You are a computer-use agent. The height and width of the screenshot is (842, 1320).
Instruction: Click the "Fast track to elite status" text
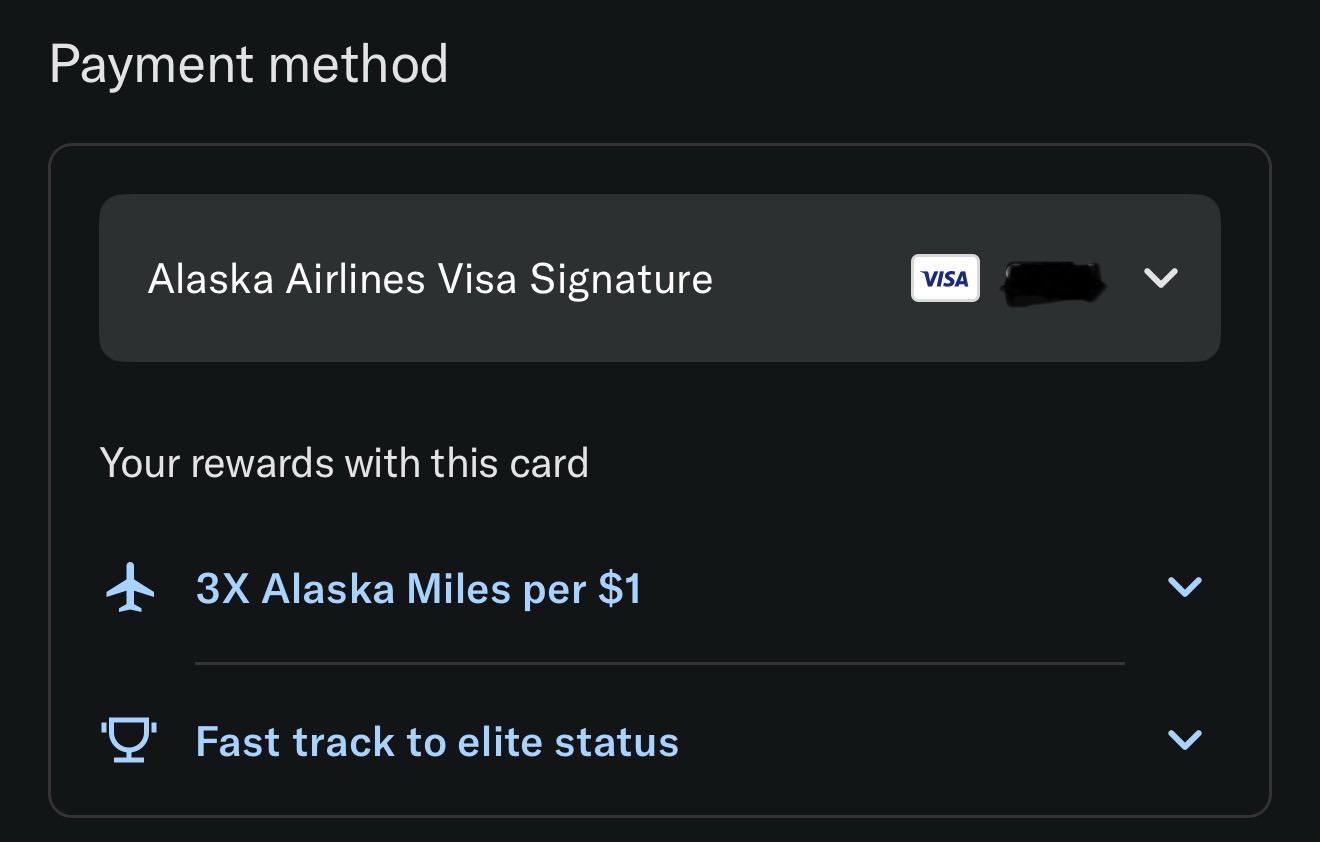click(437, 742)
